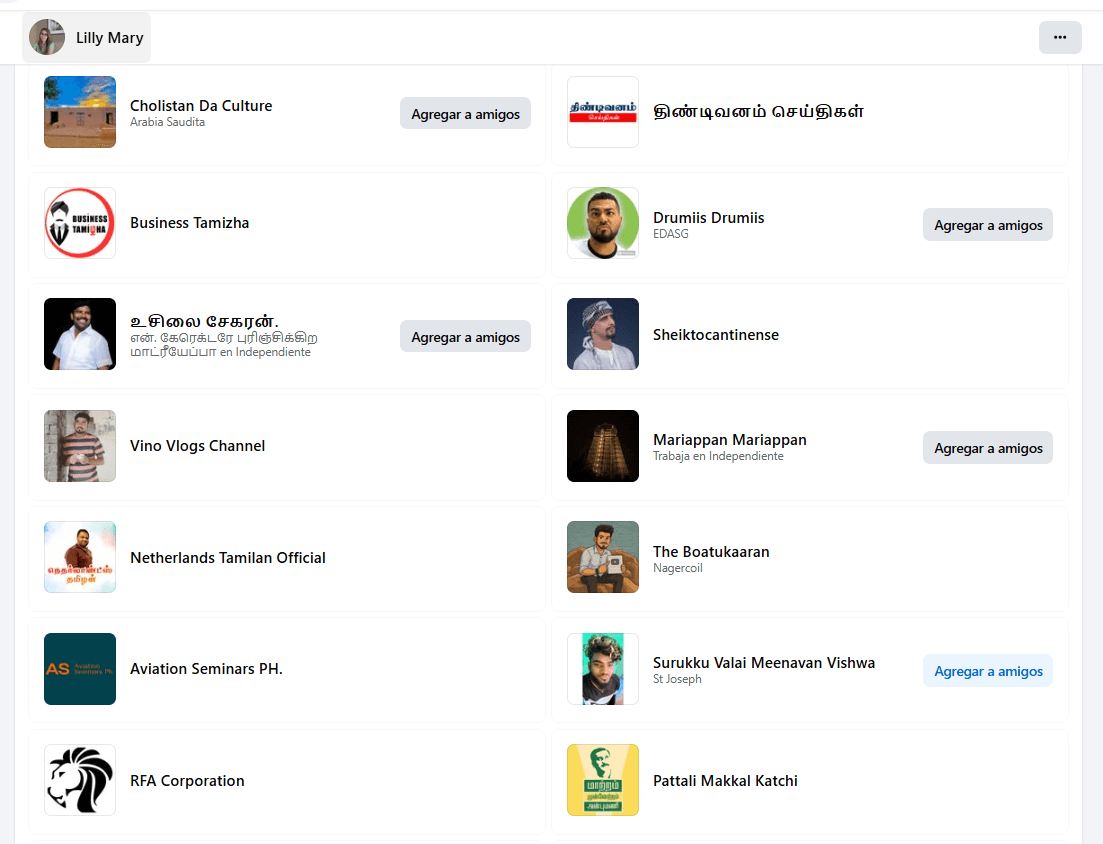
Task: Add Mariappan Mariappan as a friend
Action: pyautogui.click(x=987, y=448)
